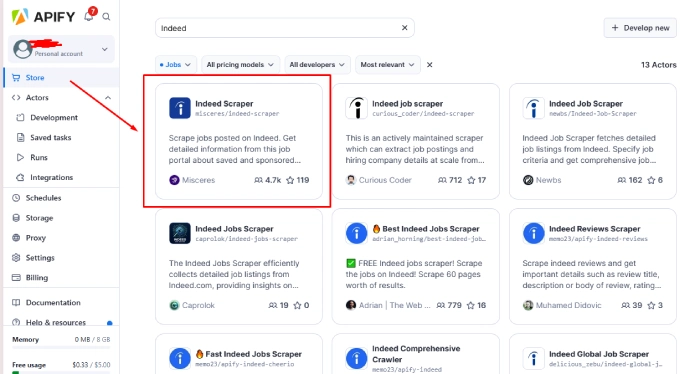700x374 pixels.
Task: Click the Documentation book icon
Action: [x=16, y=303]
